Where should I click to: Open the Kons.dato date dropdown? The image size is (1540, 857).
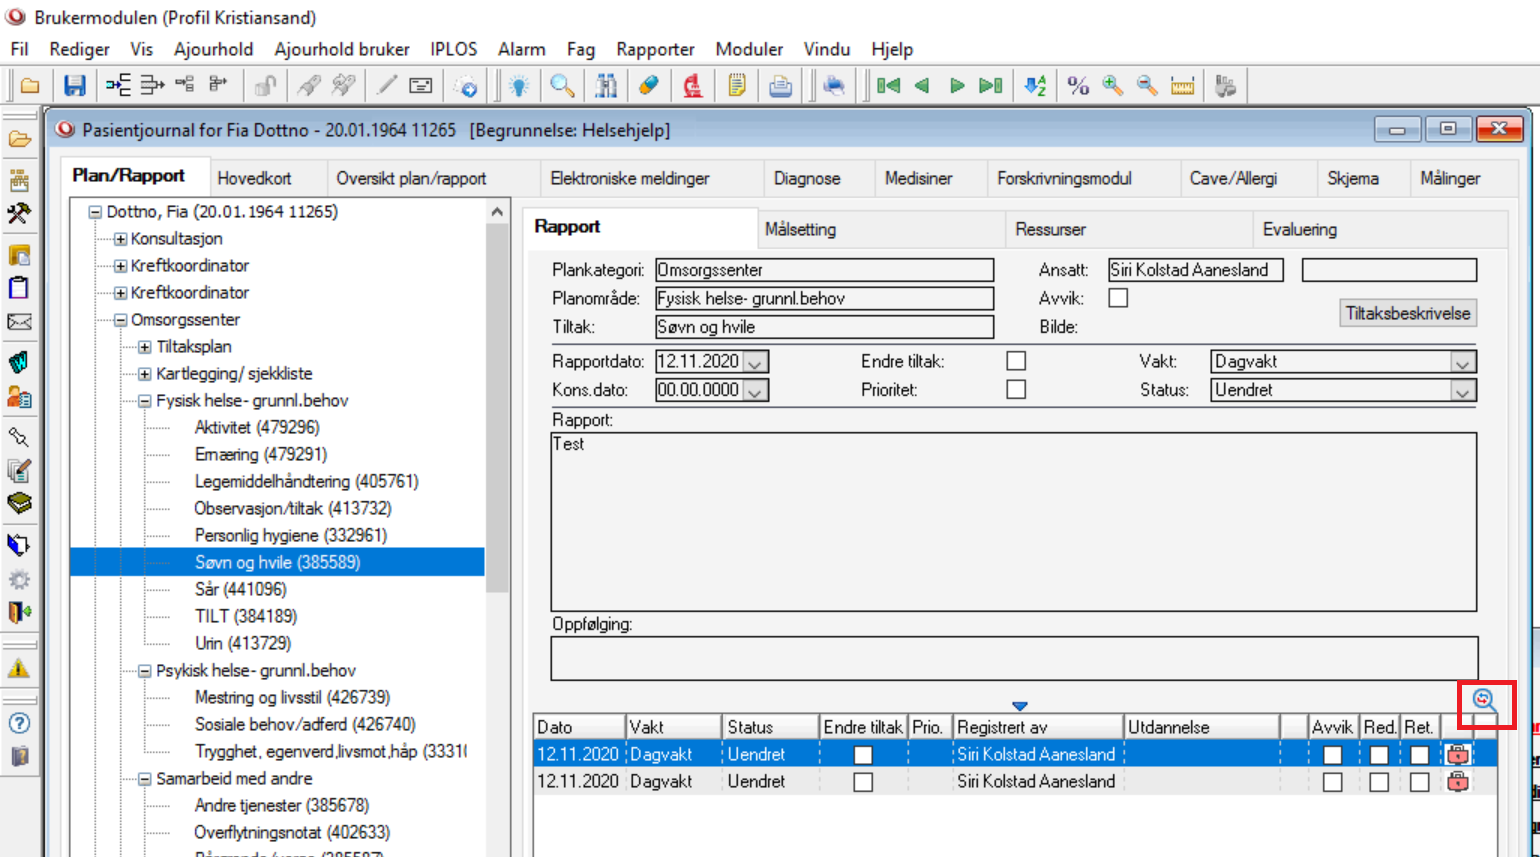[x=755, y=390]
